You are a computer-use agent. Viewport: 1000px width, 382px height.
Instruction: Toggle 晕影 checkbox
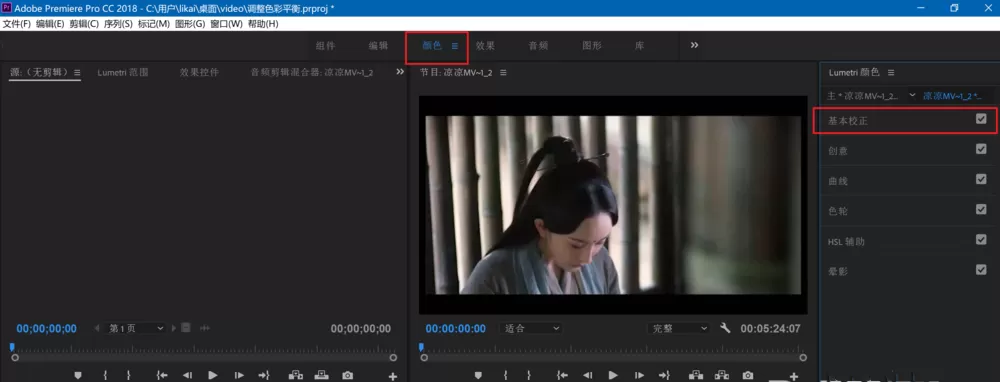click(981, 270)
